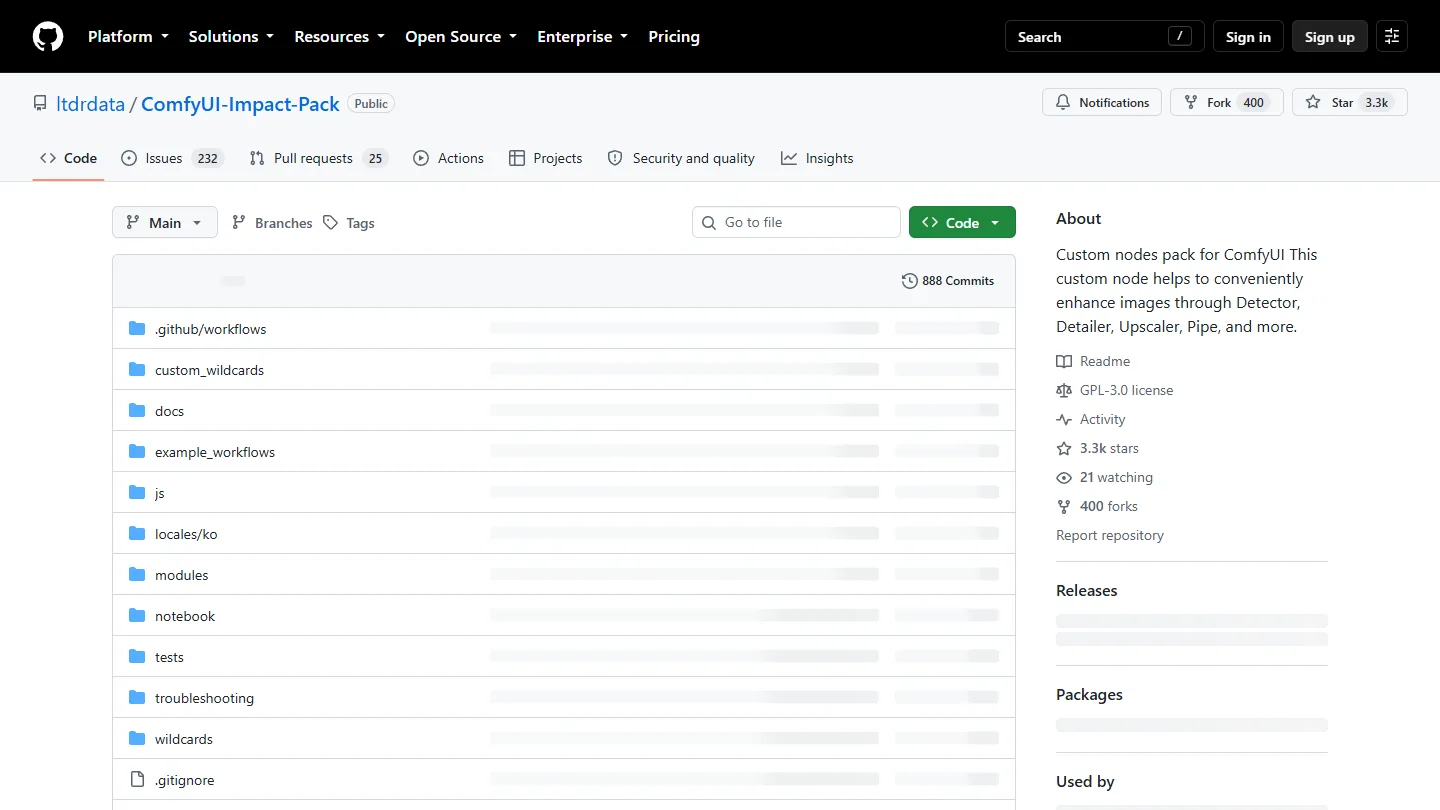
Task: View the Branches list
Action: [x=272, y=223]
